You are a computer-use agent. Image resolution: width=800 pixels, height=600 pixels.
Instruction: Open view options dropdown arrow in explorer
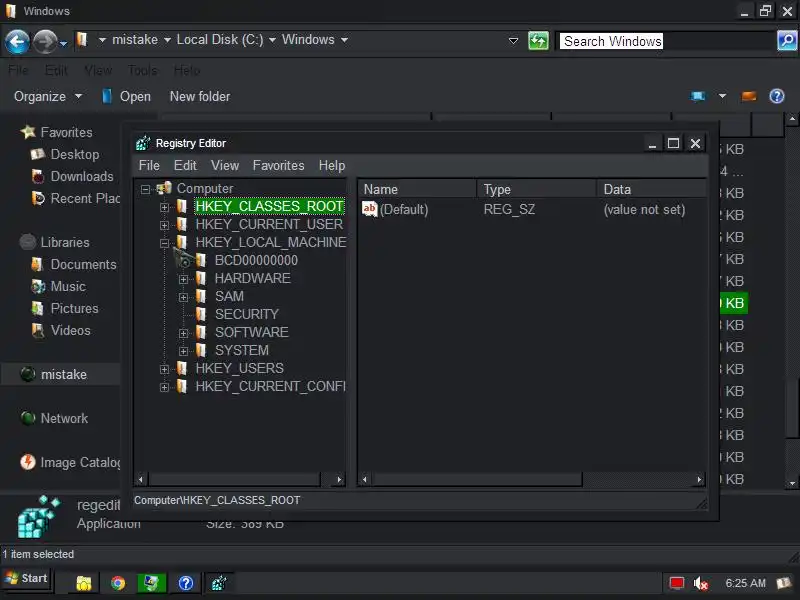pyautogui.click(x=722, y=96)
